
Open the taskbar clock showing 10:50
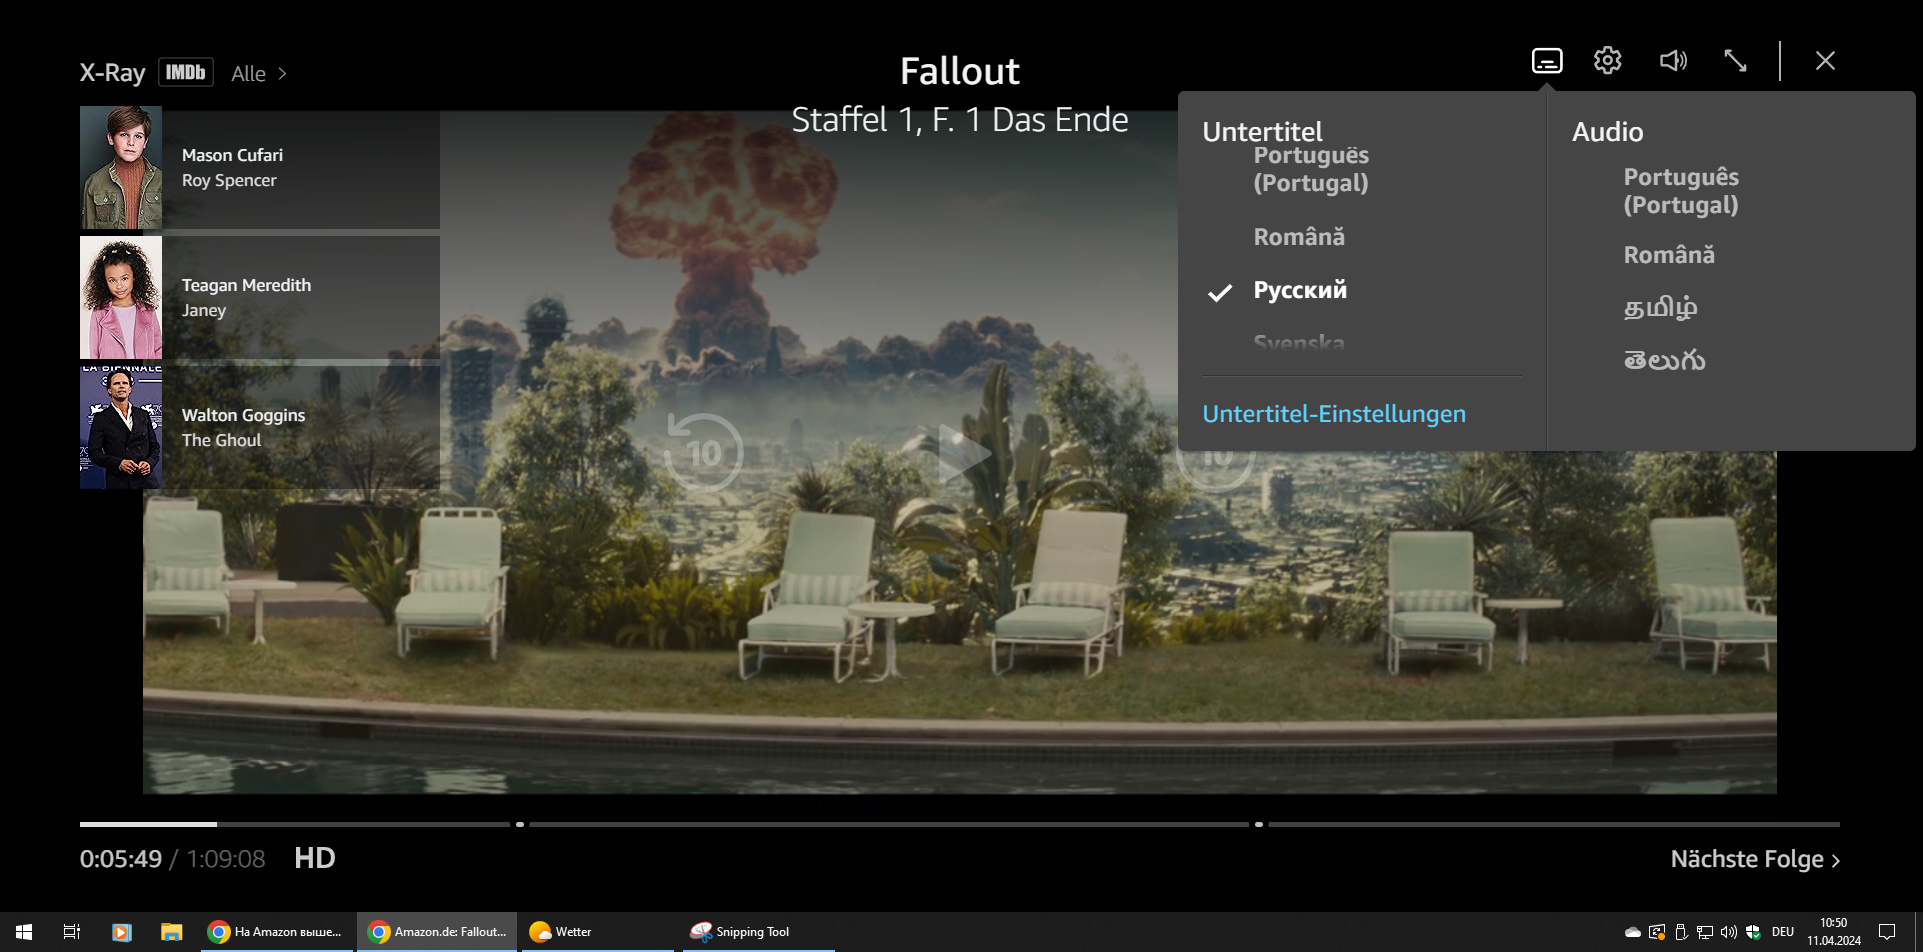[1834, 932]
